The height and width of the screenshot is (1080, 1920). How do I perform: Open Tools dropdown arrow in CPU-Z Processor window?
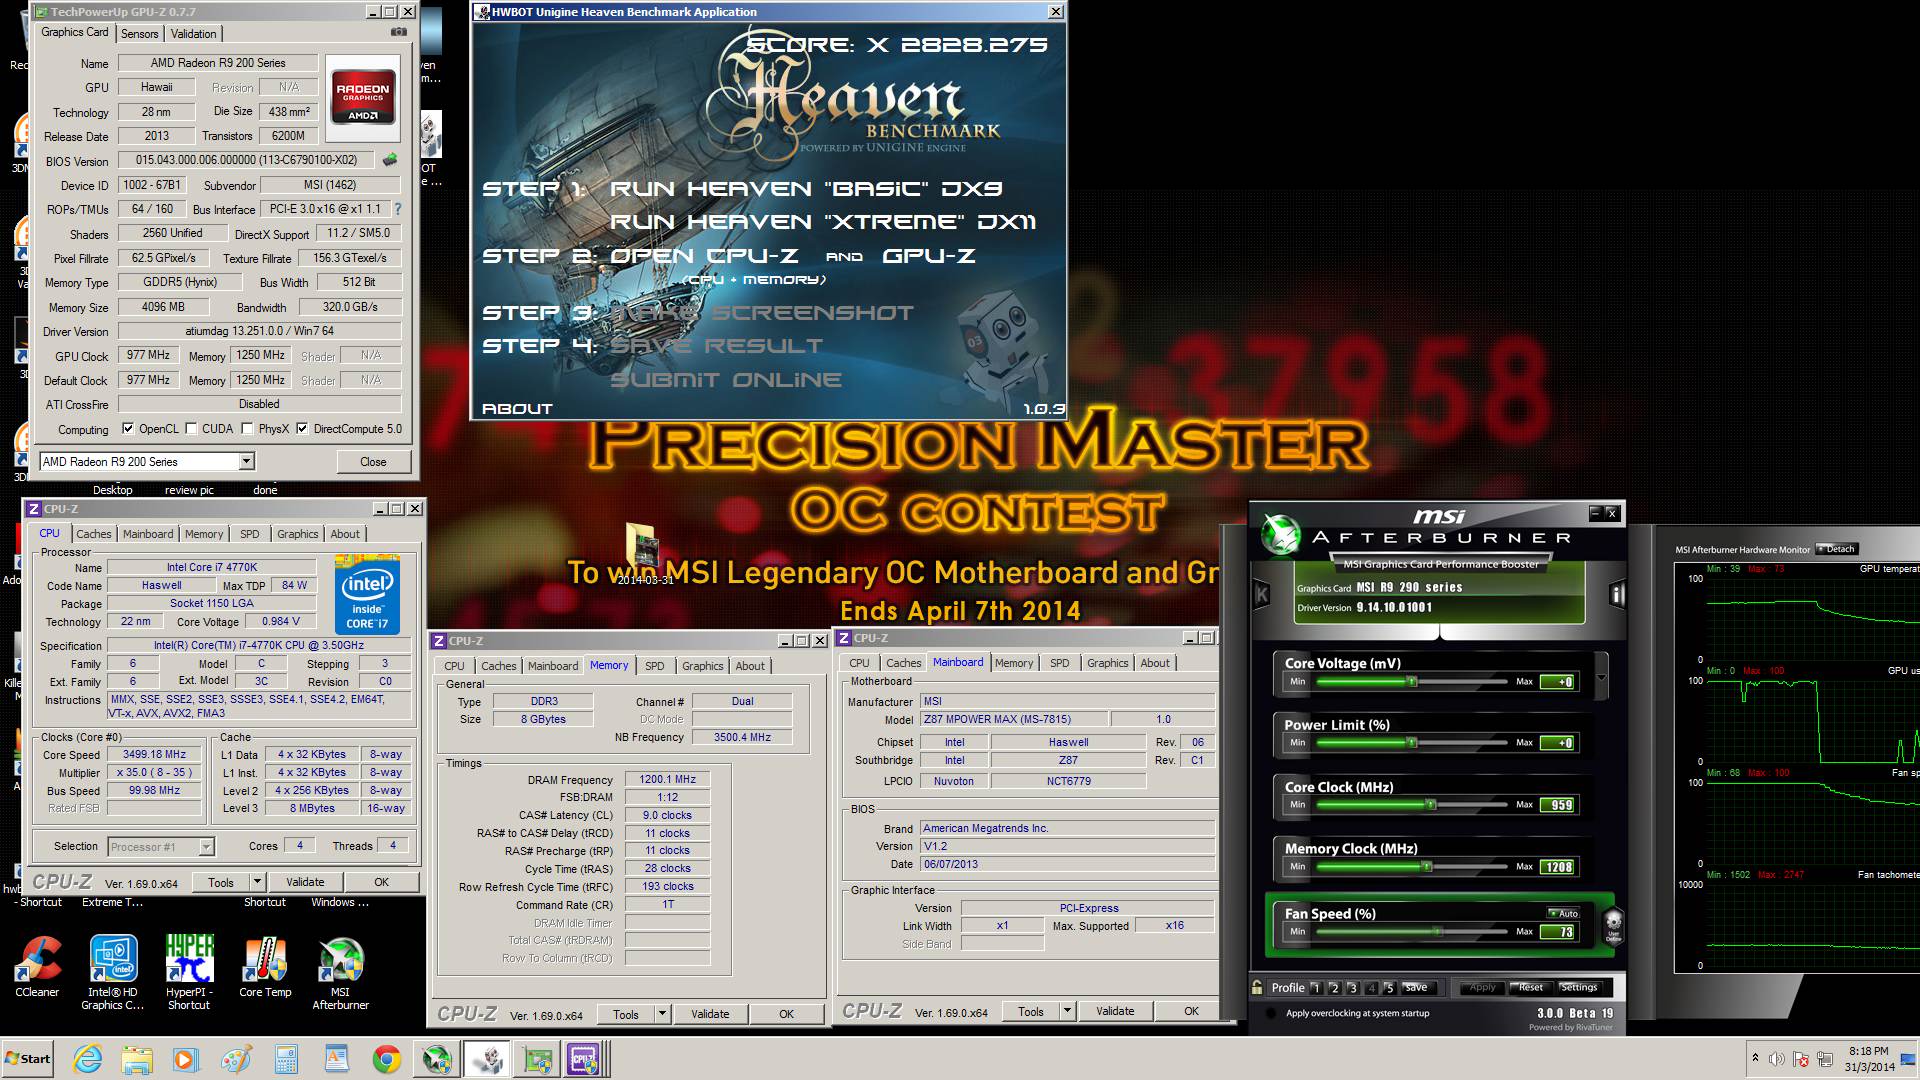(x=257, y=882)
